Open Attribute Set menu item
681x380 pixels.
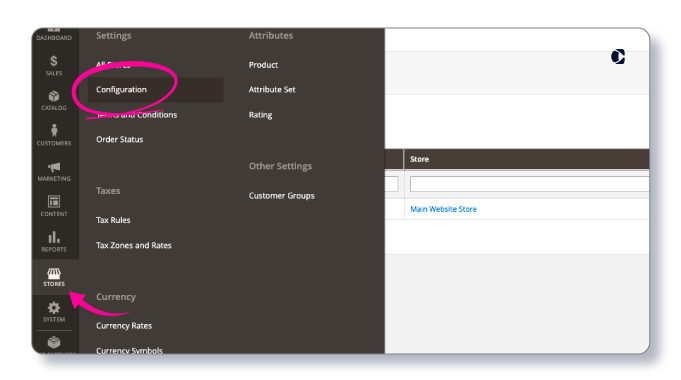[x=272, y=89]
